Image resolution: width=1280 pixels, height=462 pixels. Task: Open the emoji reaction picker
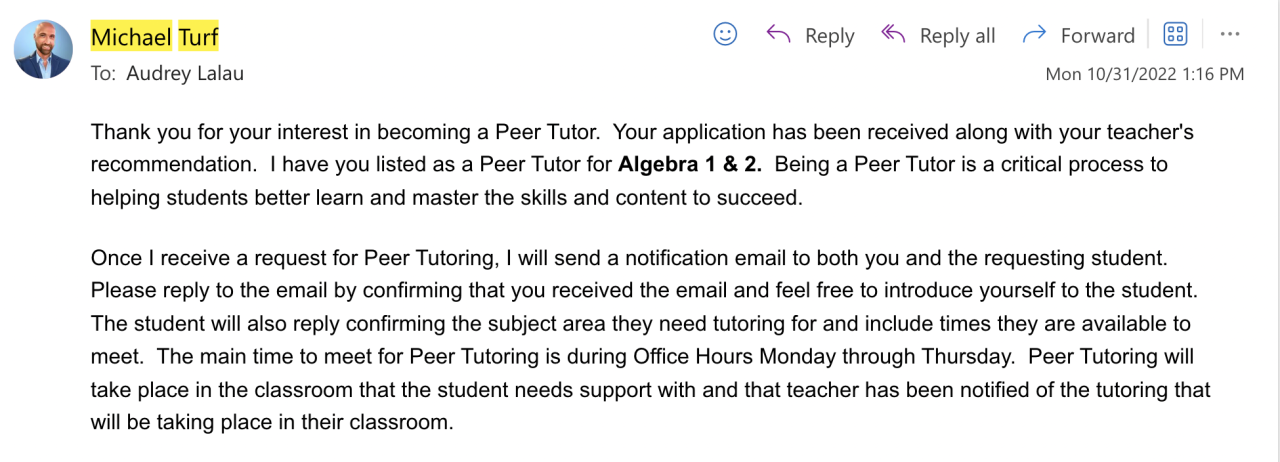pos(725,34)
